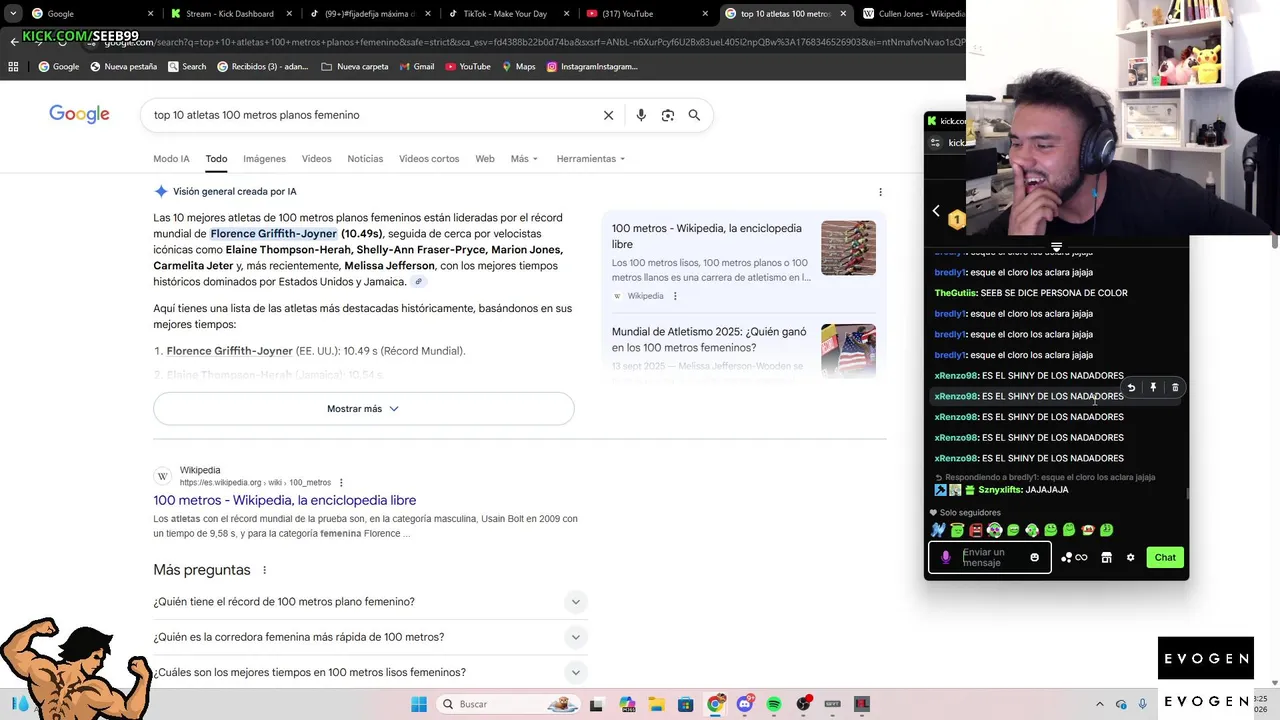This screenshot has width=1280, height=720.
Task: Delete the highlighted xRenzo98 chat message
Action: point(1175,388)
